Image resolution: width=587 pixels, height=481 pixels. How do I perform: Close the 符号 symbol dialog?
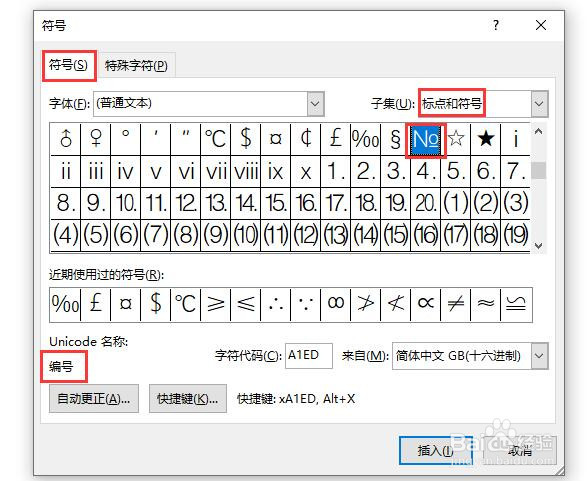pyautogui.click(x=541, y=25)
